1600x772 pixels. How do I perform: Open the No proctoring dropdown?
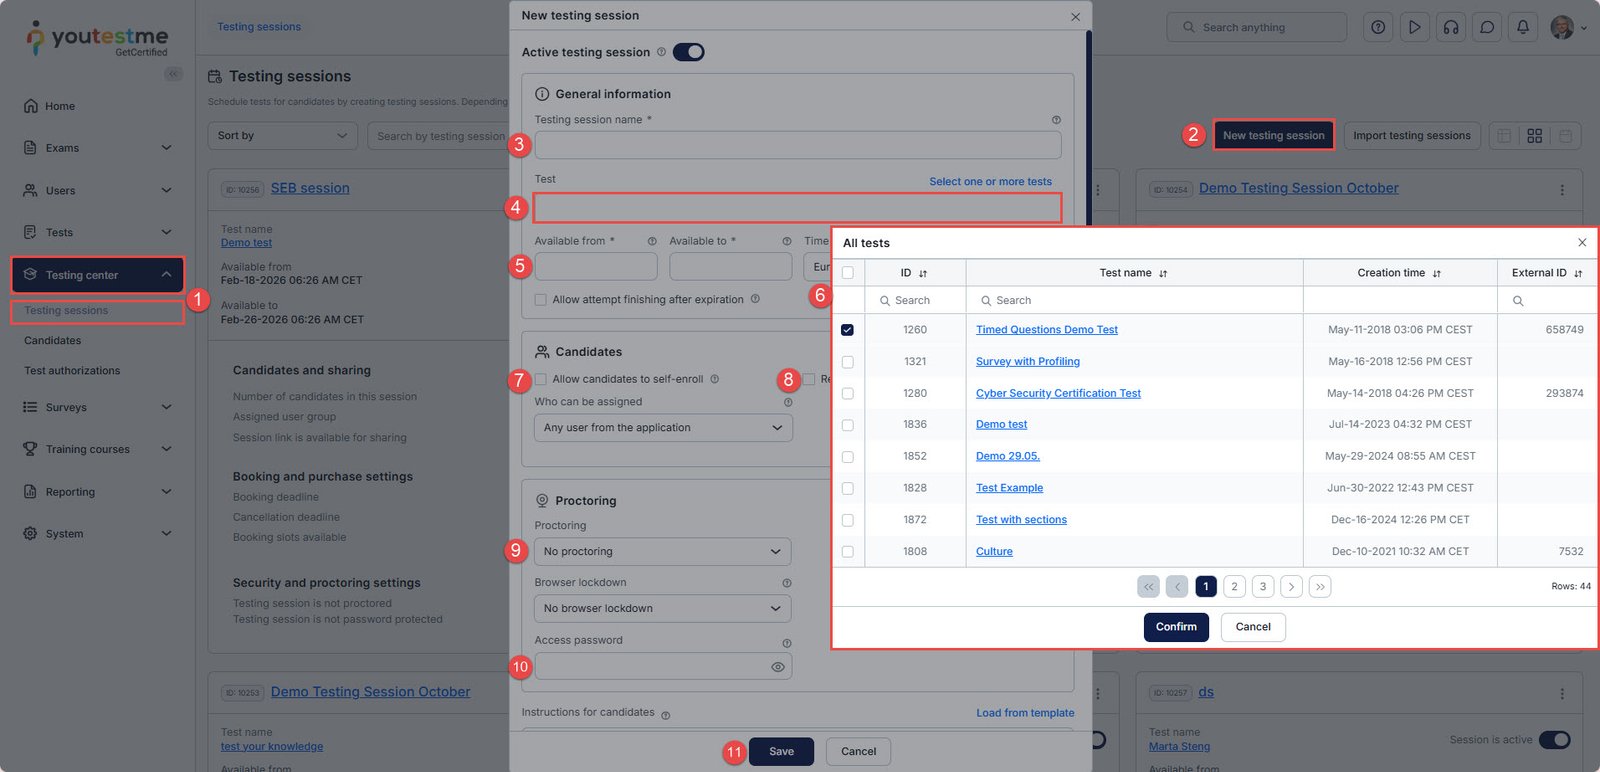(662, 552)
